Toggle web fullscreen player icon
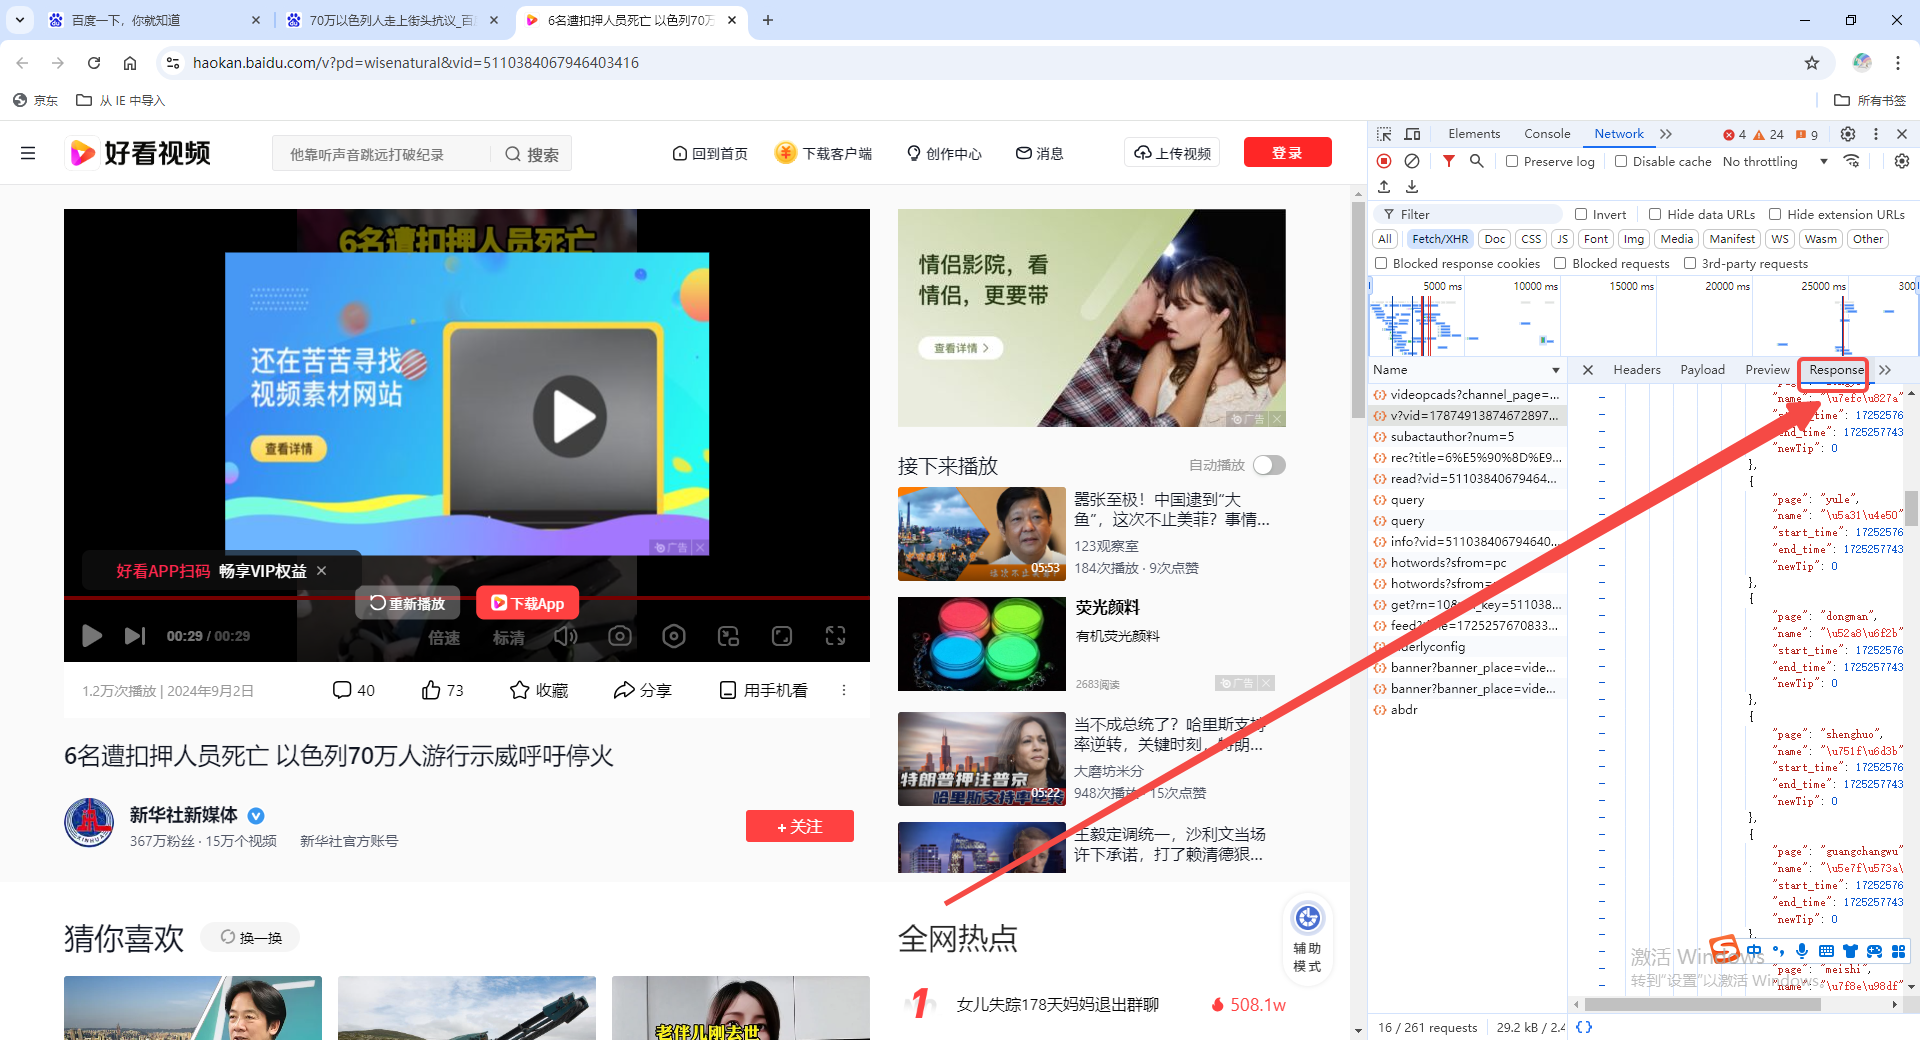This screenshot has height=1040, width=1920. [782, 636]
